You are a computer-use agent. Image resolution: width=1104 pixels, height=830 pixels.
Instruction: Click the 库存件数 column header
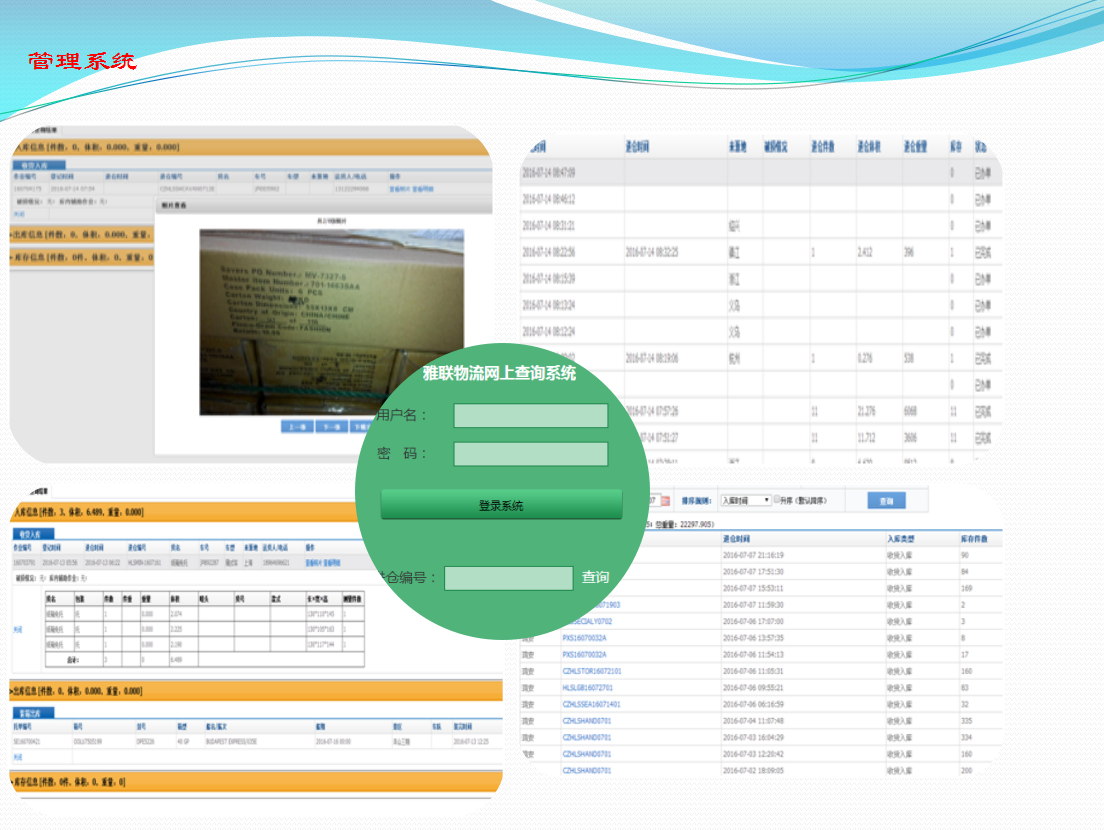pyautogui.click(x=974, y=539)
